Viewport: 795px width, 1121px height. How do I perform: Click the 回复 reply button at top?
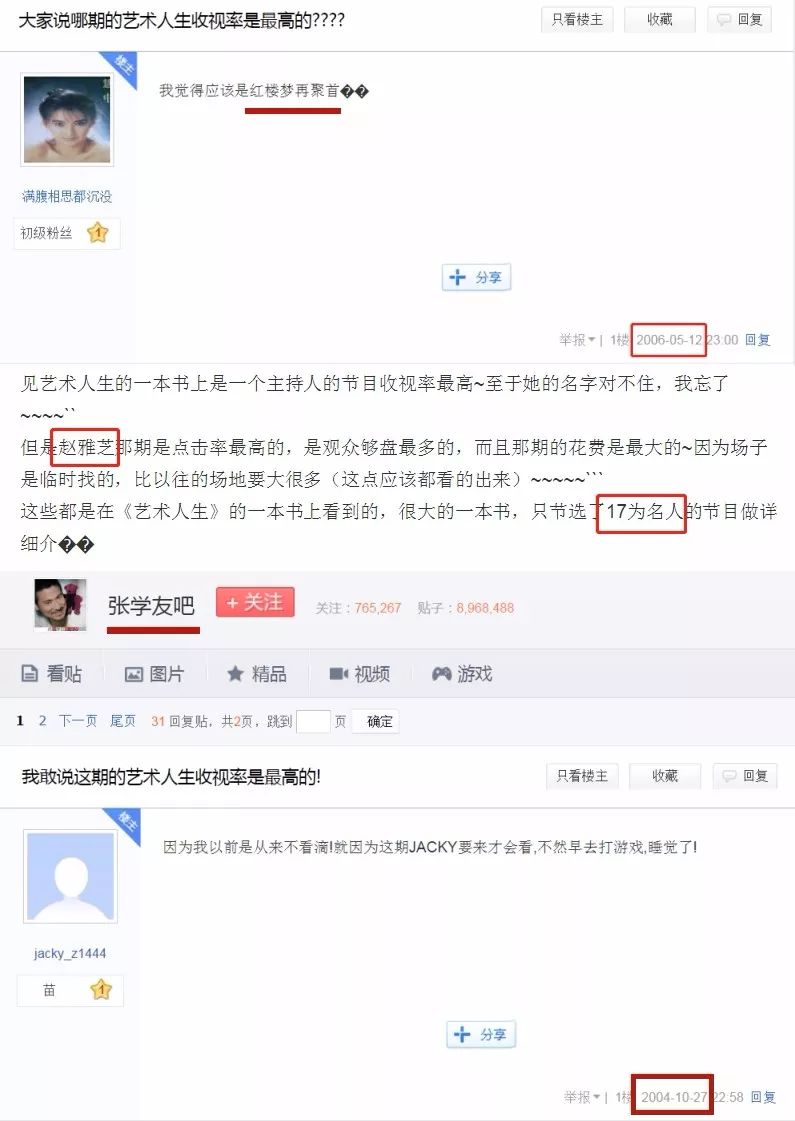tap(740, 19)
